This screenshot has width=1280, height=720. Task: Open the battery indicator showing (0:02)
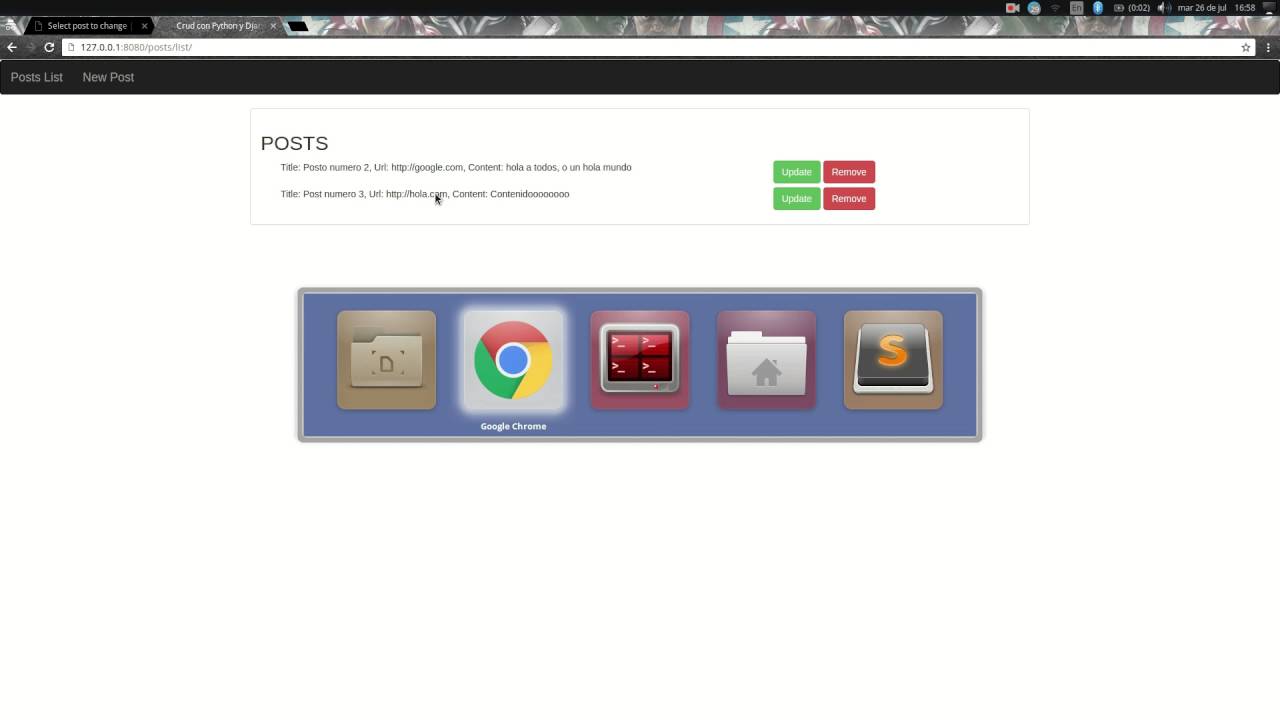click(x=1131, y=8)
